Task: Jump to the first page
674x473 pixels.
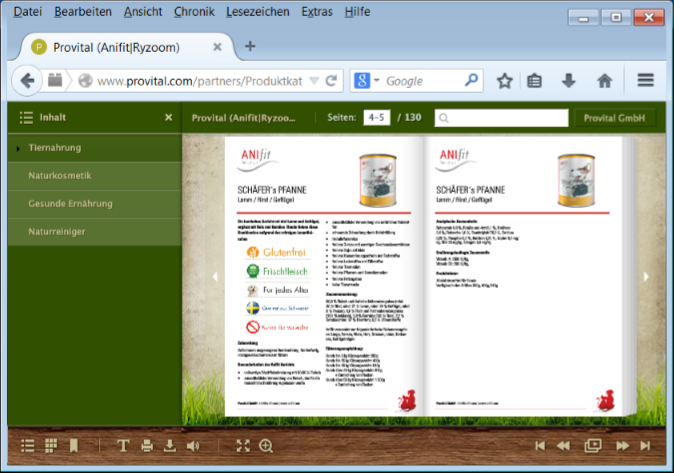Action: coord(541,446)
